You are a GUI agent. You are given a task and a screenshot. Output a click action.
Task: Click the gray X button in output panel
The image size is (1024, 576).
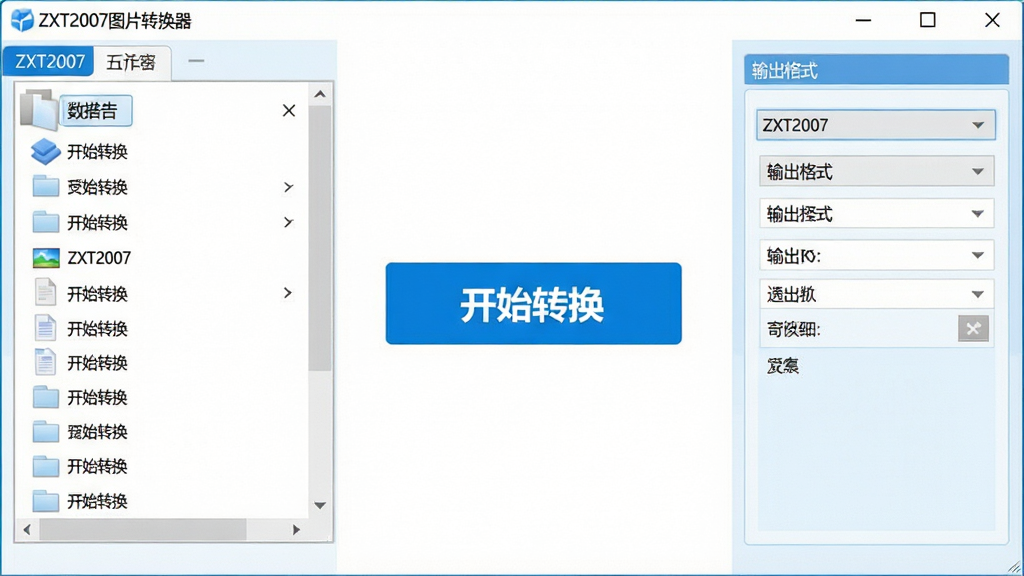[973, 328]
